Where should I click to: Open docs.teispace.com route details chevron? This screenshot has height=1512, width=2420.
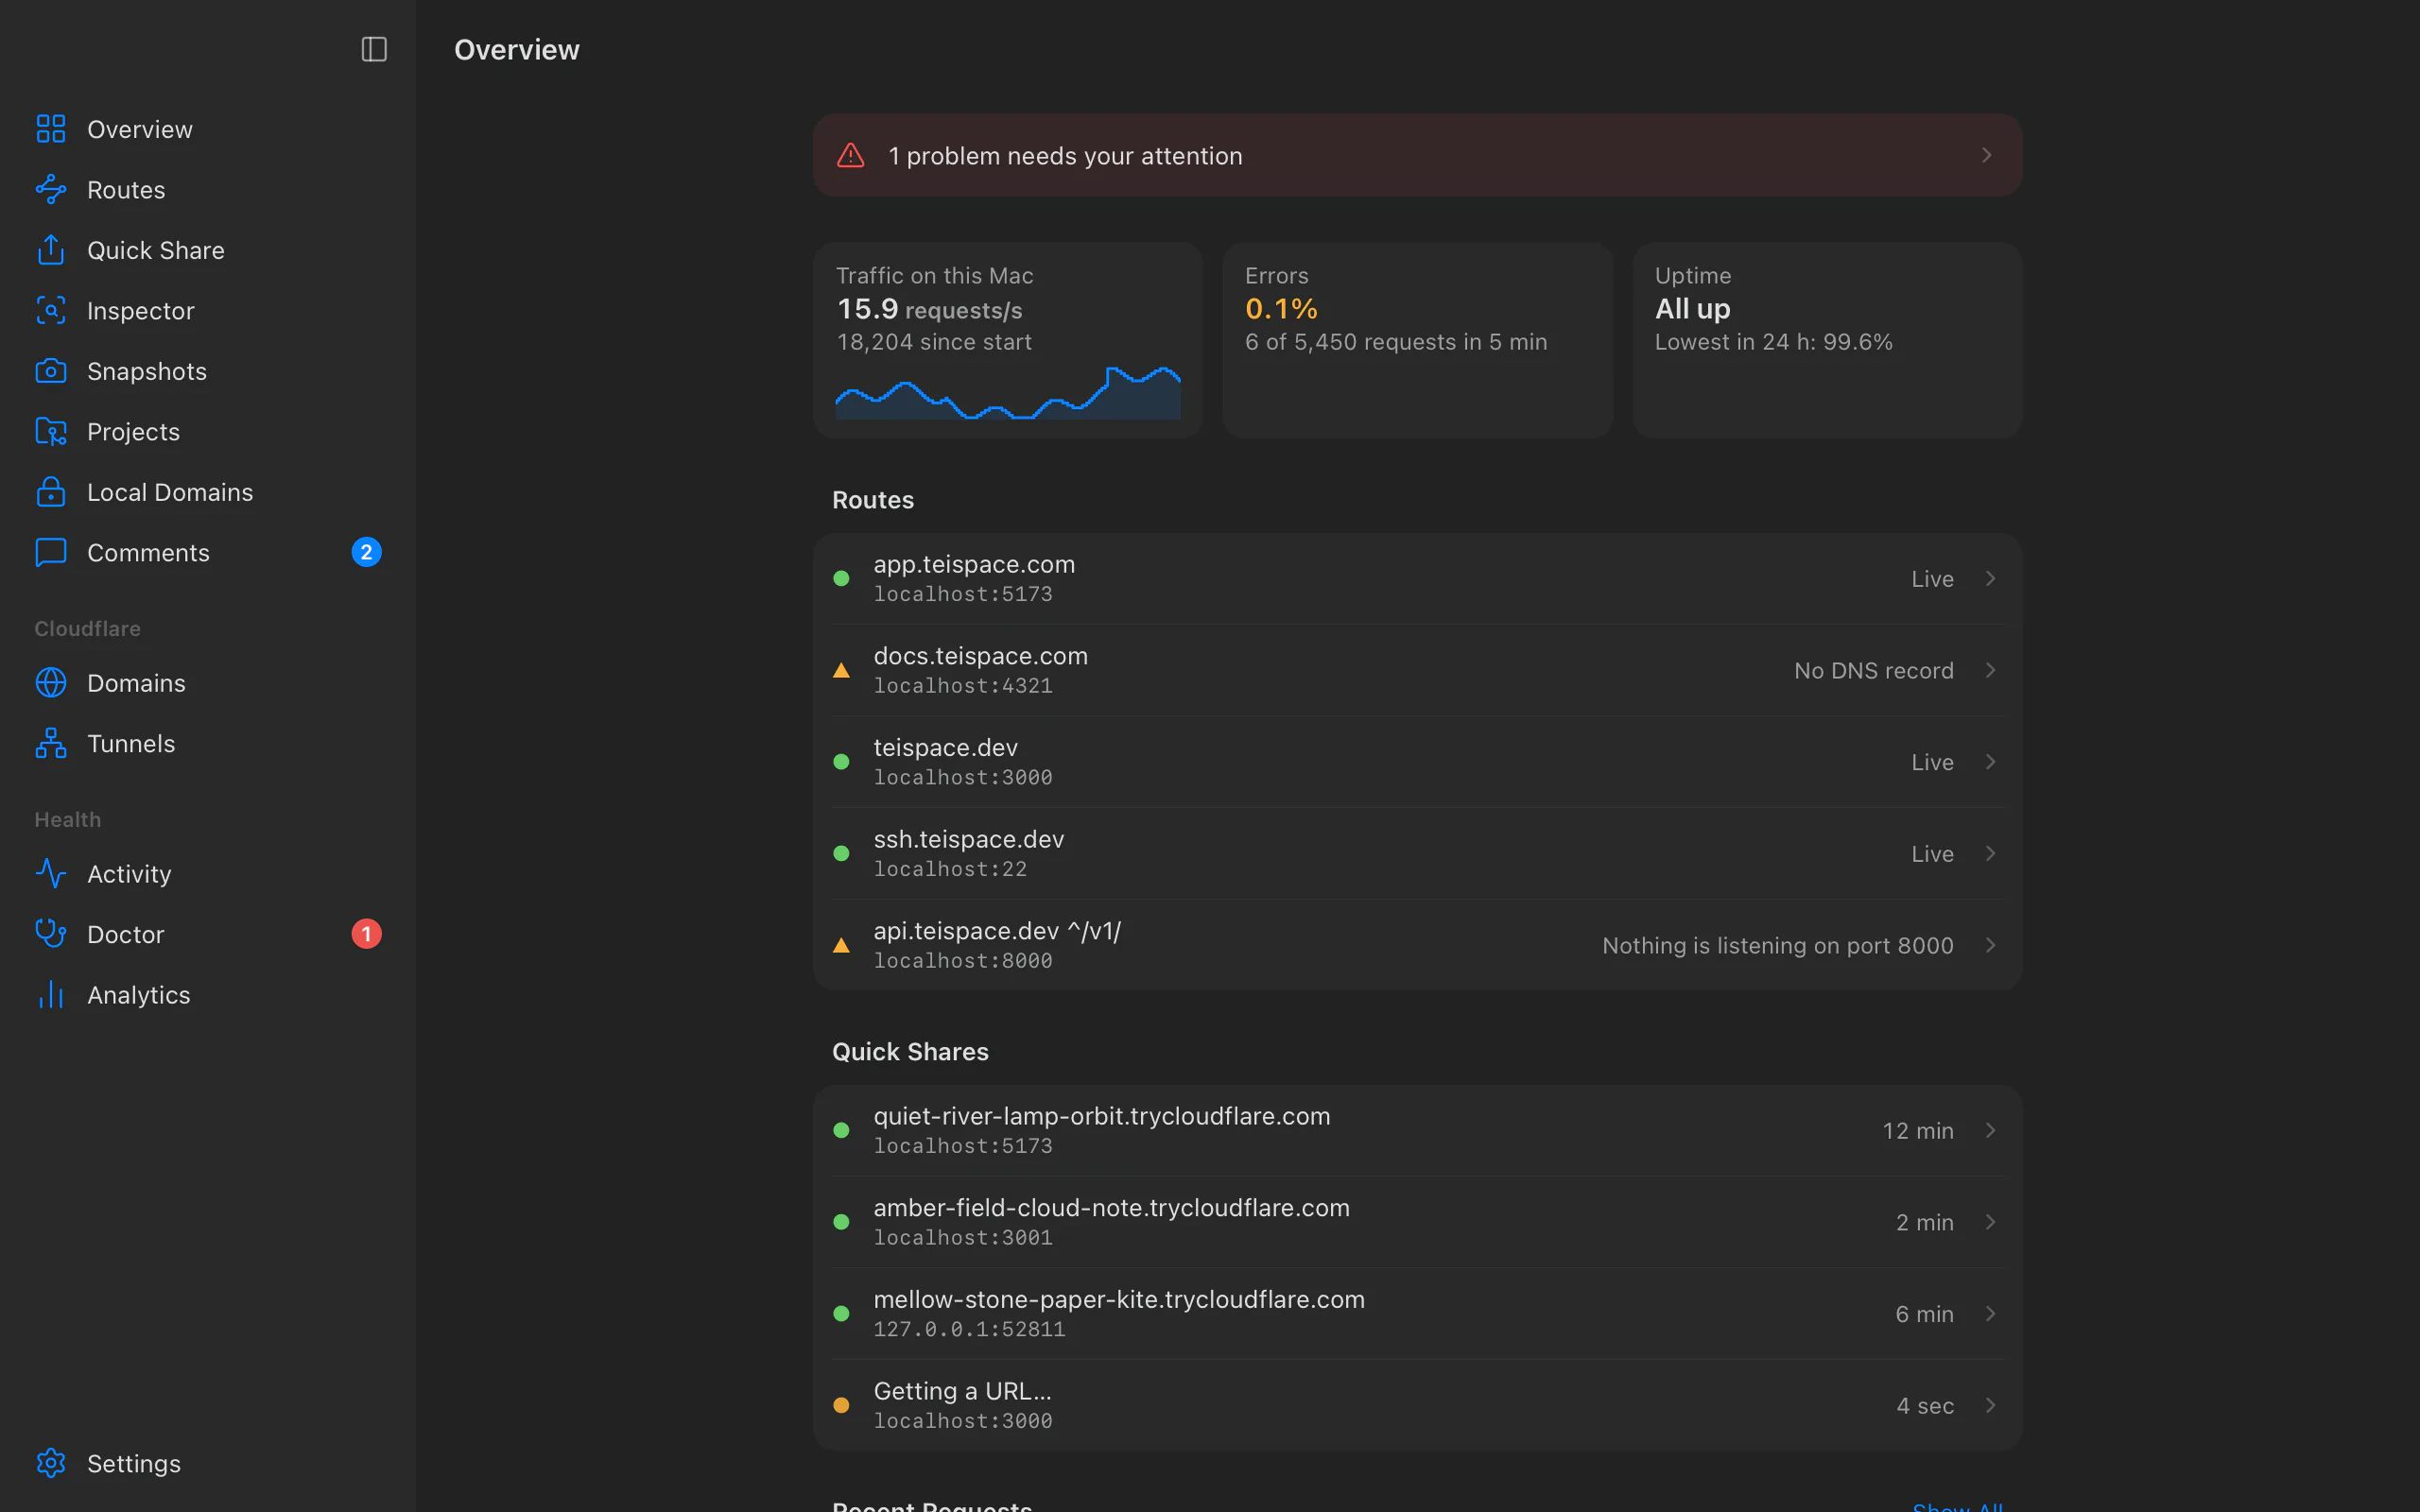pos(1990,670)
